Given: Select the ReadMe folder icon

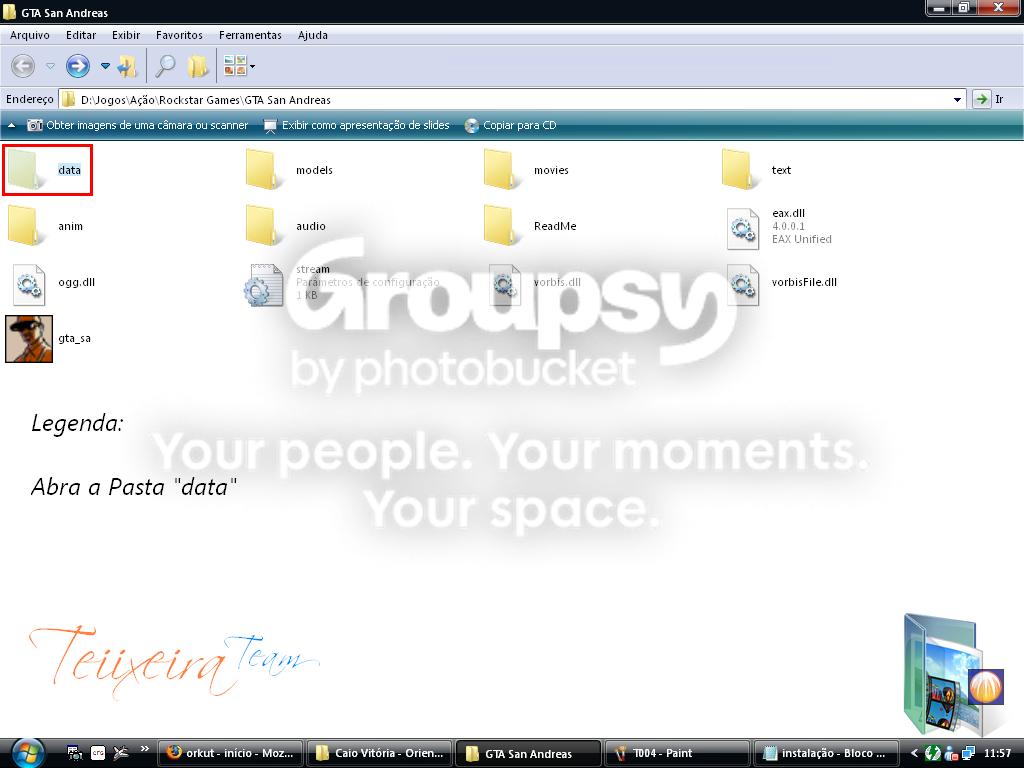Looking at the screenshot, I should pos(501,226).
